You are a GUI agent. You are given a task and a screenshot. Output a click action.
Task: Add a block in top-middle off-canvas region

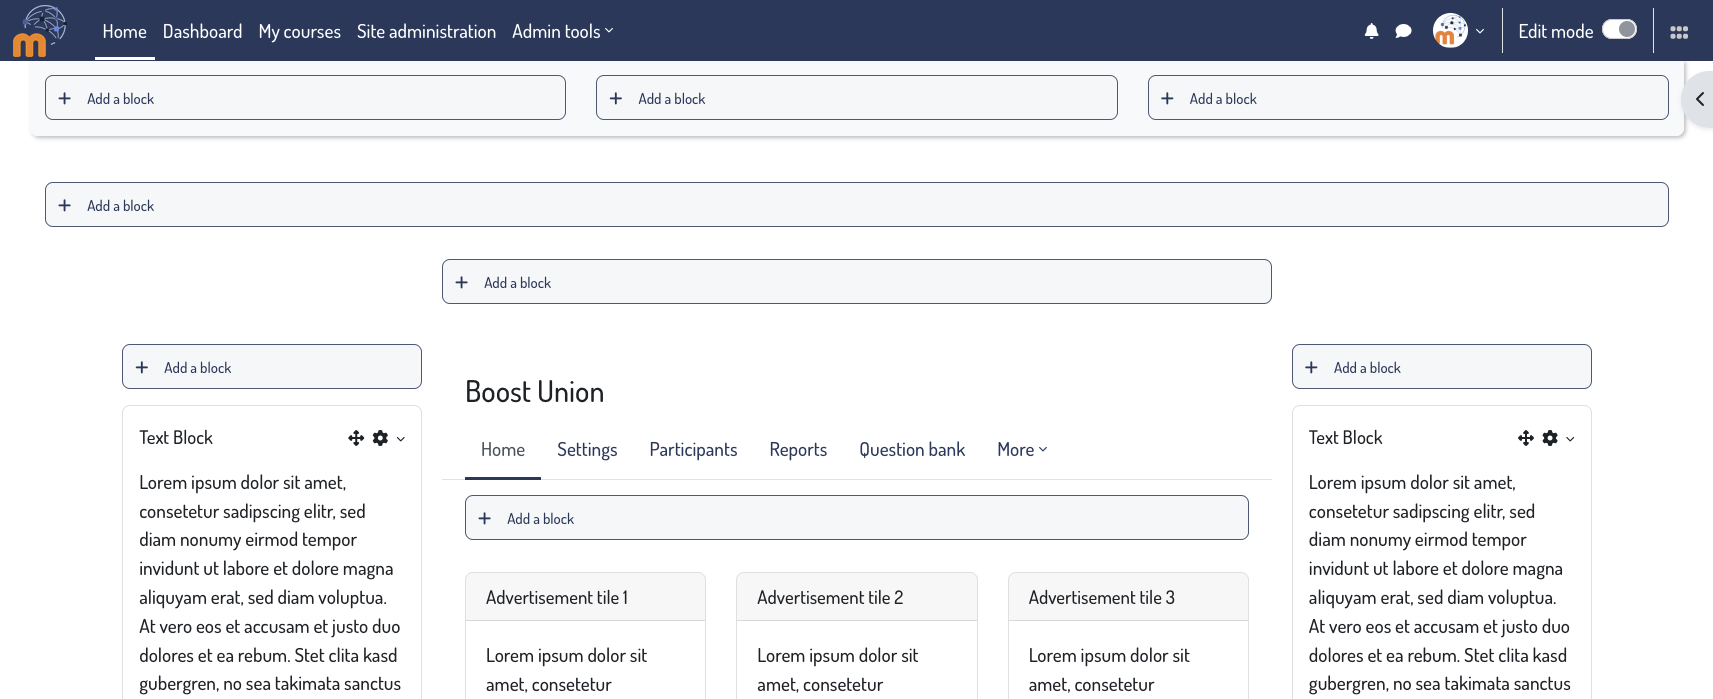[856, 98]
